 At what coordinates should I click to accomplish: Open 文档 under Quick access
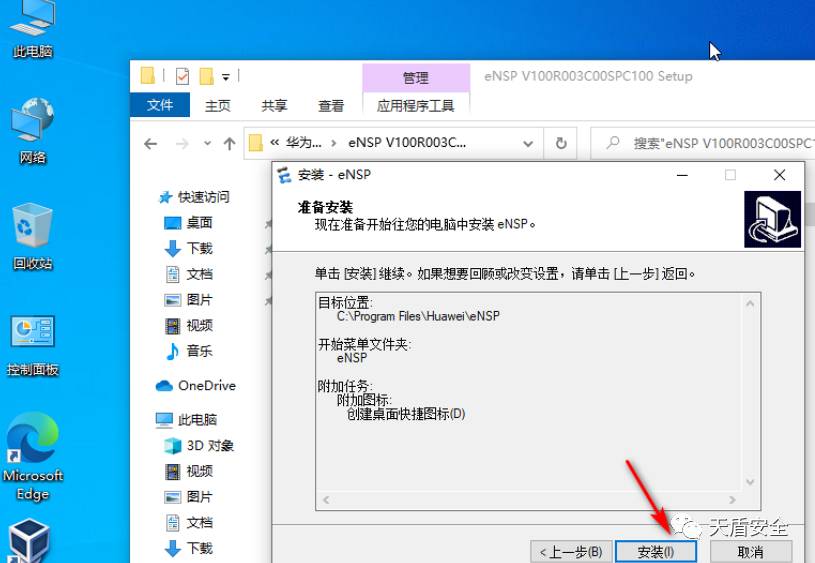[189, 274]
